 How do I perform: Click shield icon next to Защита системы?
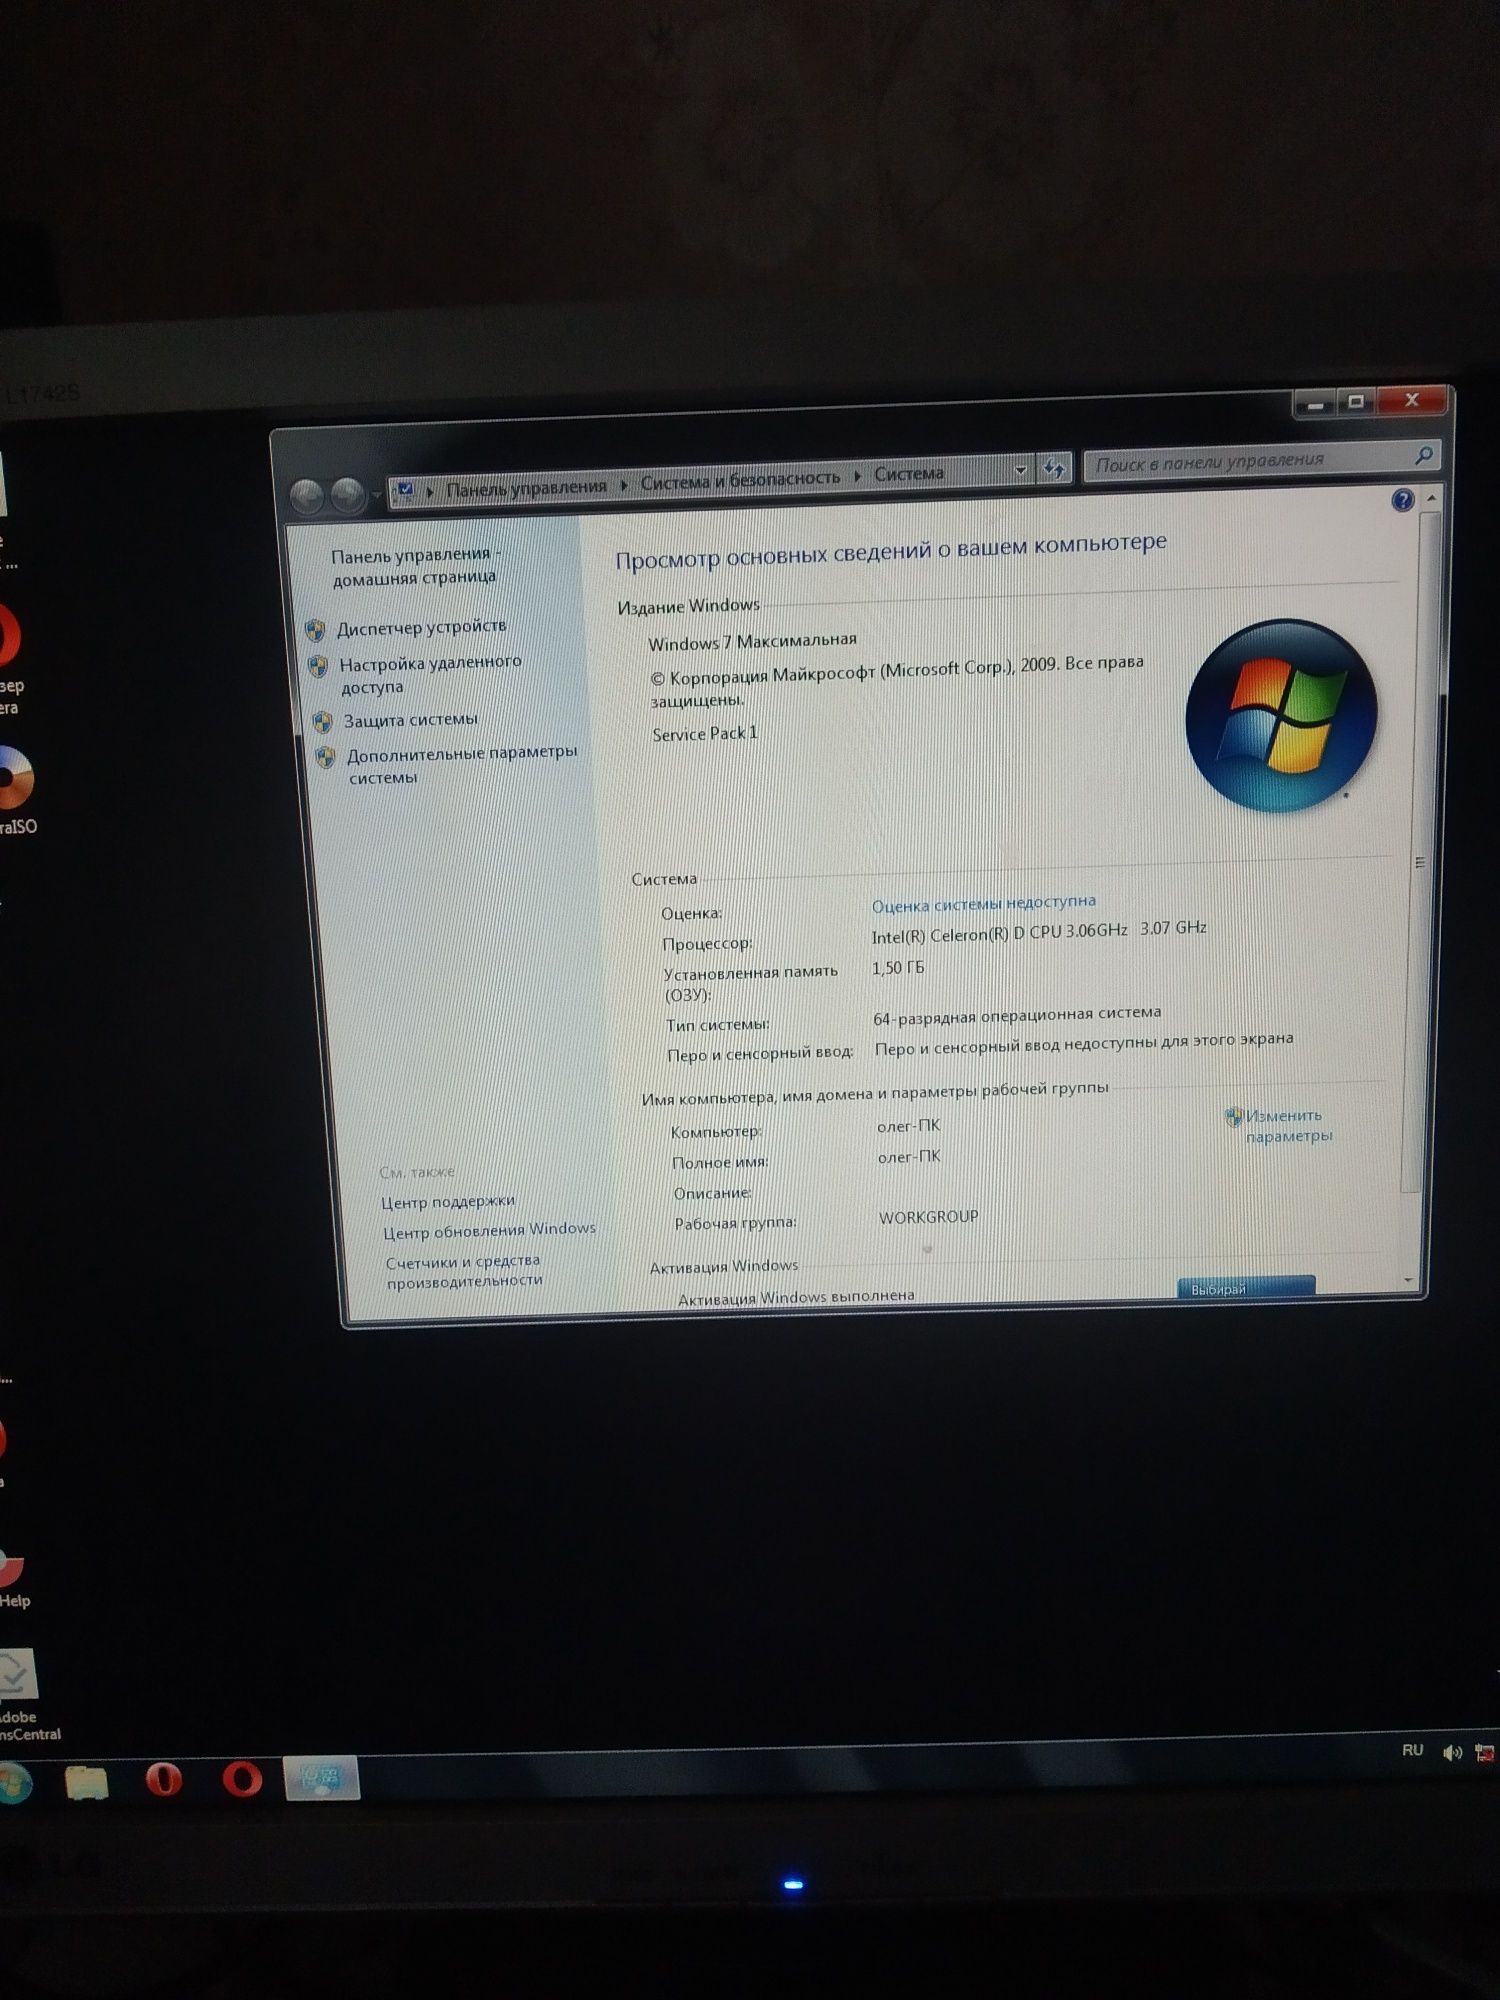[x=322, y=721]
